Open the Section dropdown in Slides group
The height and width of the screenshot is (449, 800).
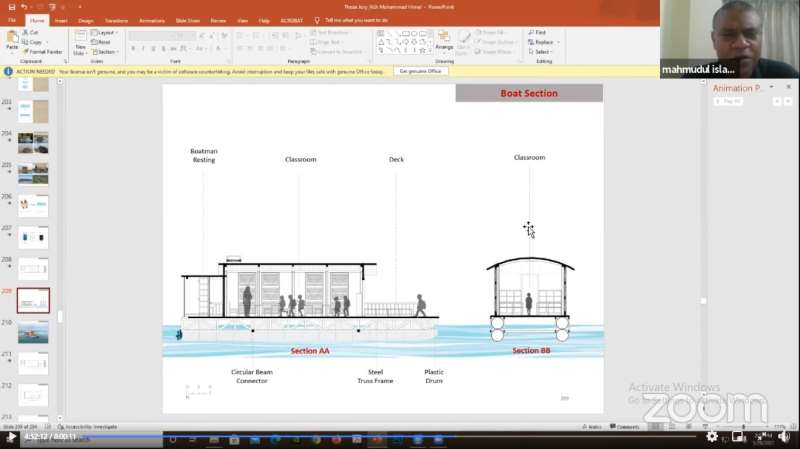tap(107, 51)
